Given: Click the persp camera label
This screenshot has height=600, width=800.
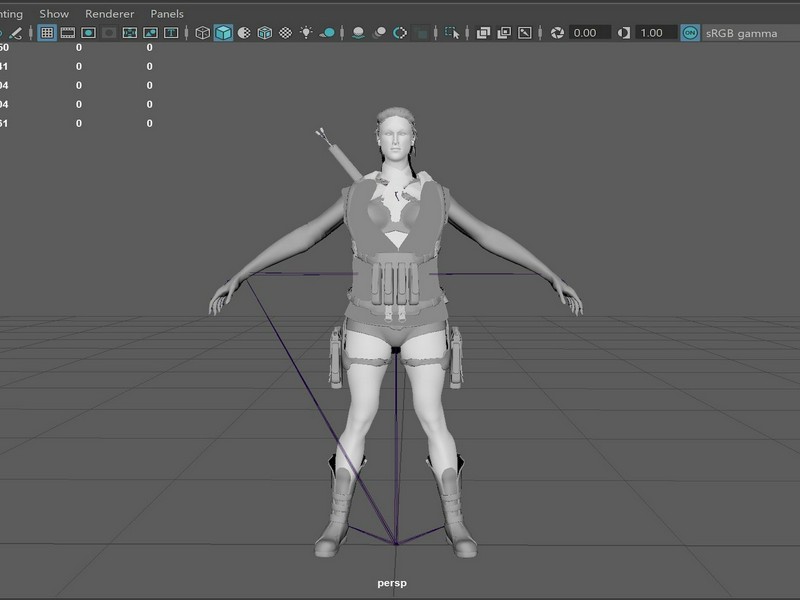Looking at the screenshot, I should tap(392, 583).
